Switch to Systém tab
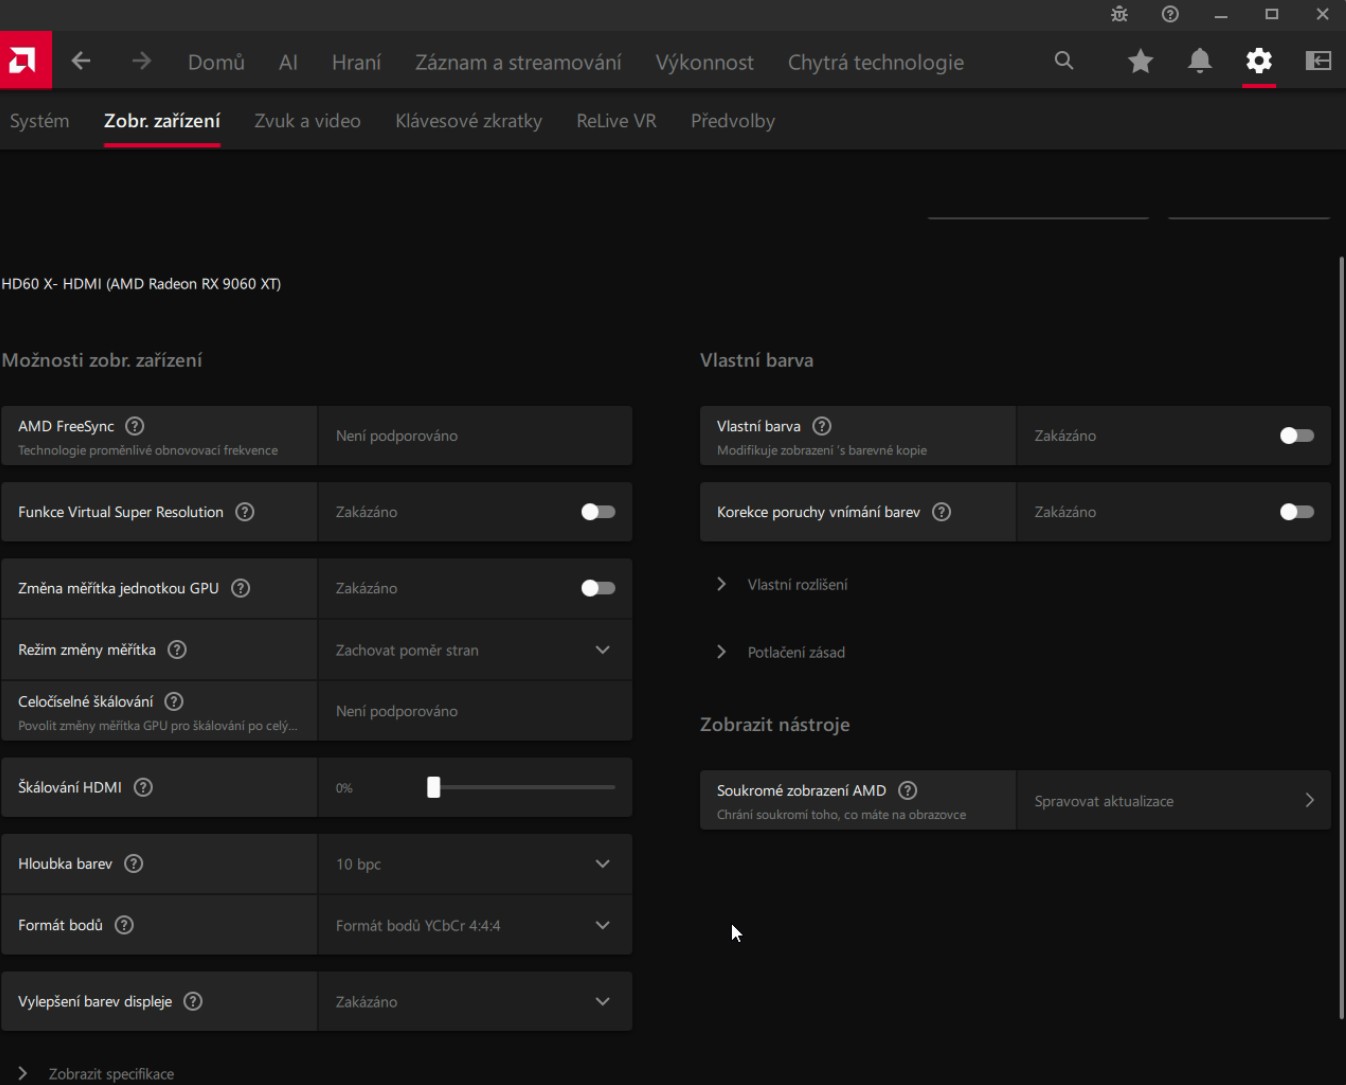Image resolution: width=1346 pixels, height=1085 pixels. tap(40, 121)
